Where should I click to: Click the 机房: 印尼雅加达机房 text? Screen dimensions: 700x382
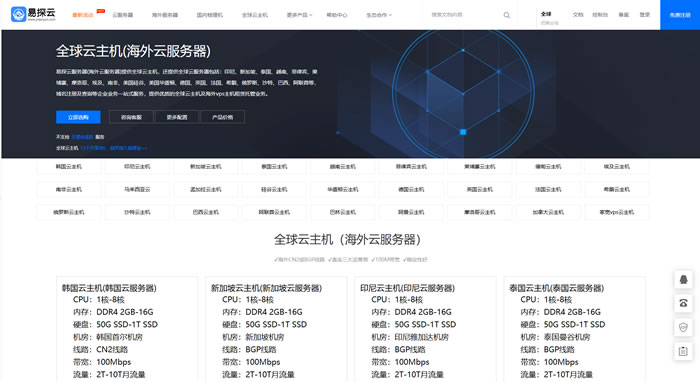410,337
